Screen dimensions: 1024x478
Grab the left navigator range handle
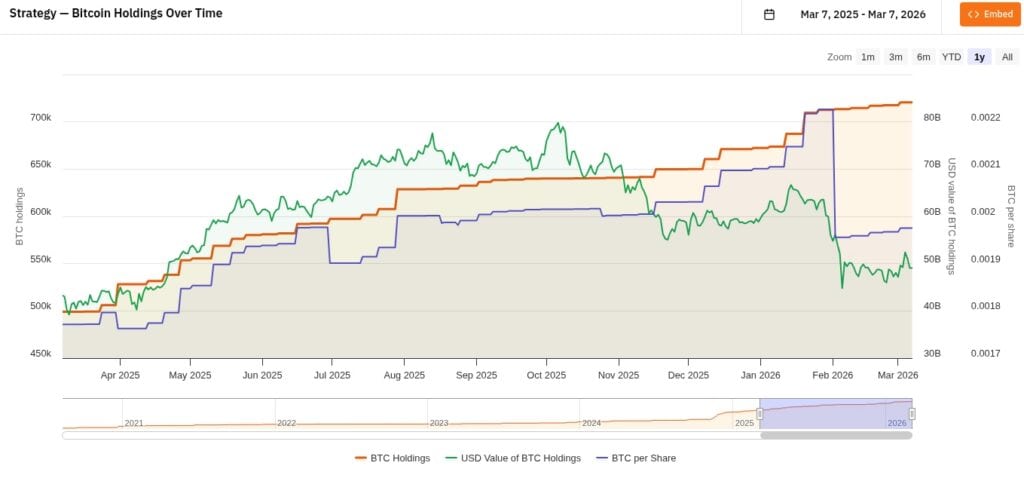pos(760,414)
